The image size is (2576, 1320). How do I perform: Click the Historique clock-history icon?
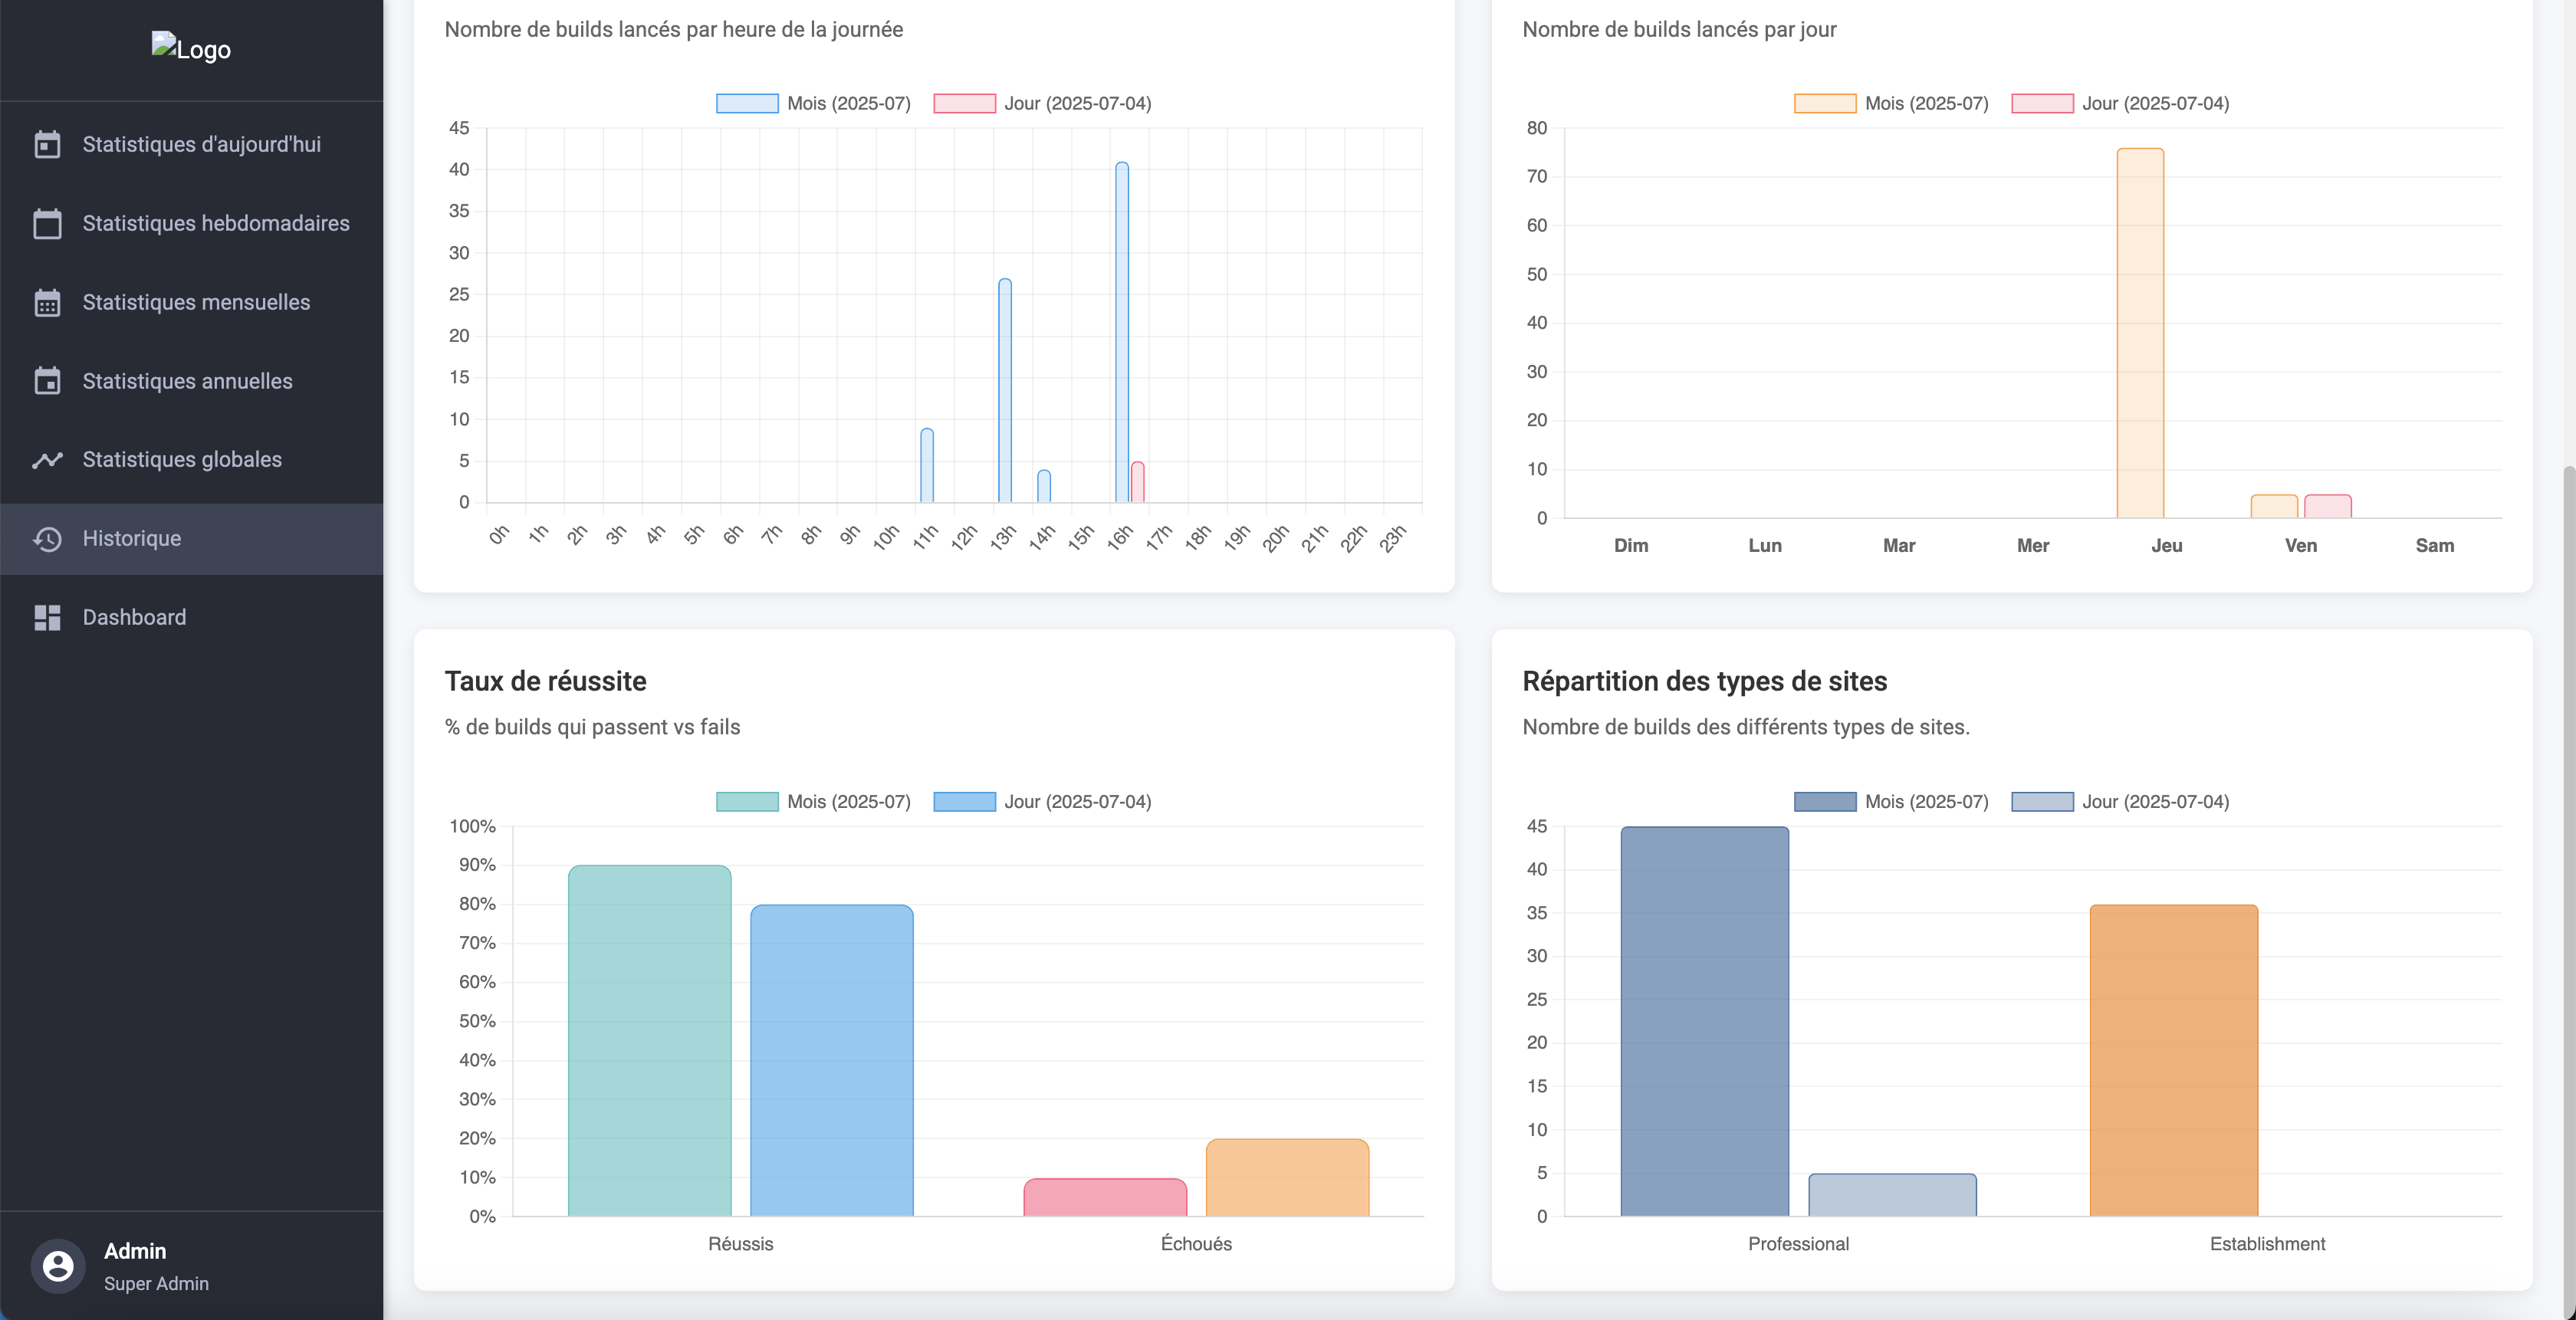pyautogui.click(x=47, y=539)
